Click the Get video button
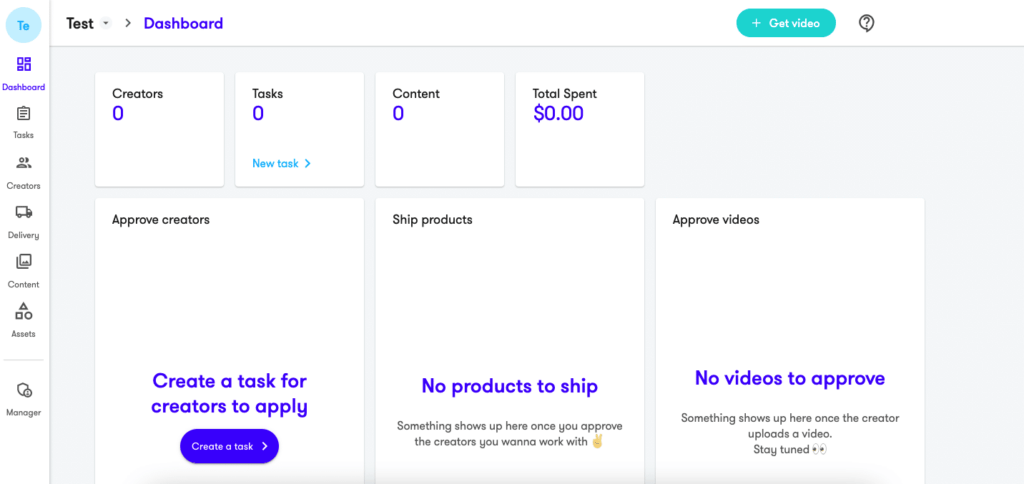The height and width of the screenshot is (484, 1024). (x=786, y=23)
